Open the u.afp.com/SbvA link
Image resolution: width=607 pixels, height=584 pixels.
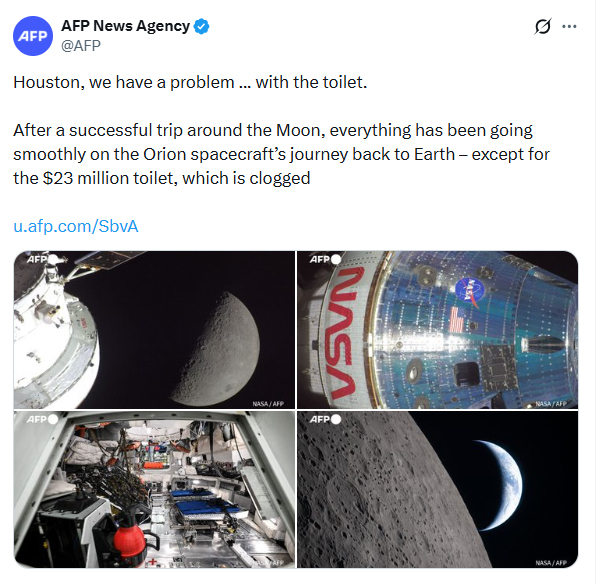click(x=75, y=226)
